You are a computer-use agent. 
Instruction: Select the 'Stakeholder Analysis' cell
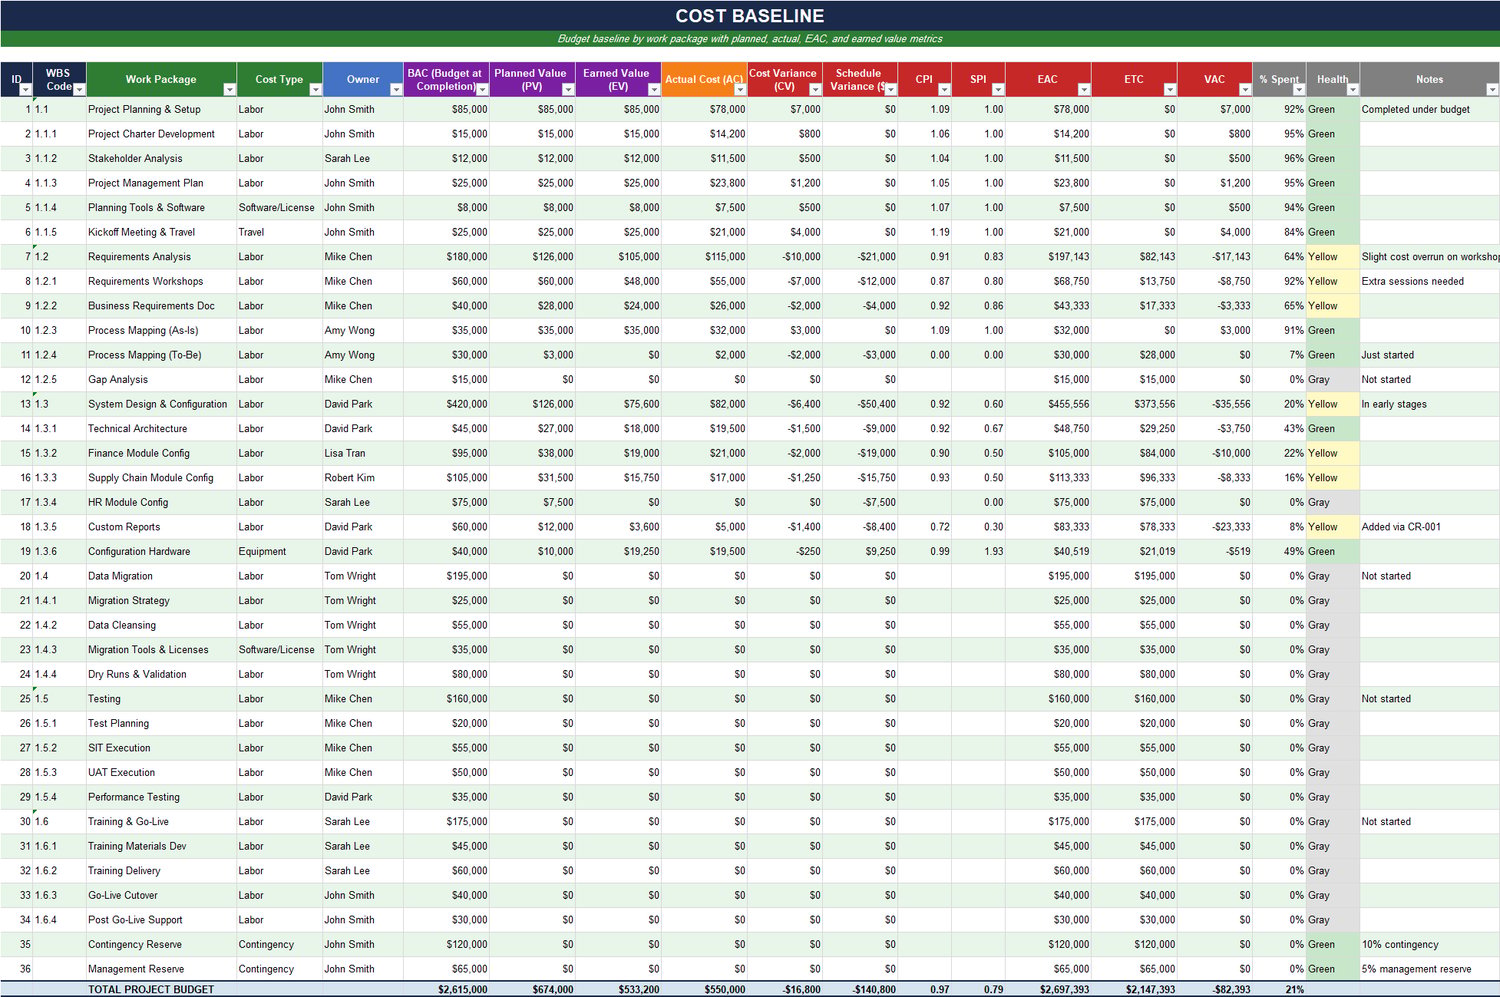(161, 158)
